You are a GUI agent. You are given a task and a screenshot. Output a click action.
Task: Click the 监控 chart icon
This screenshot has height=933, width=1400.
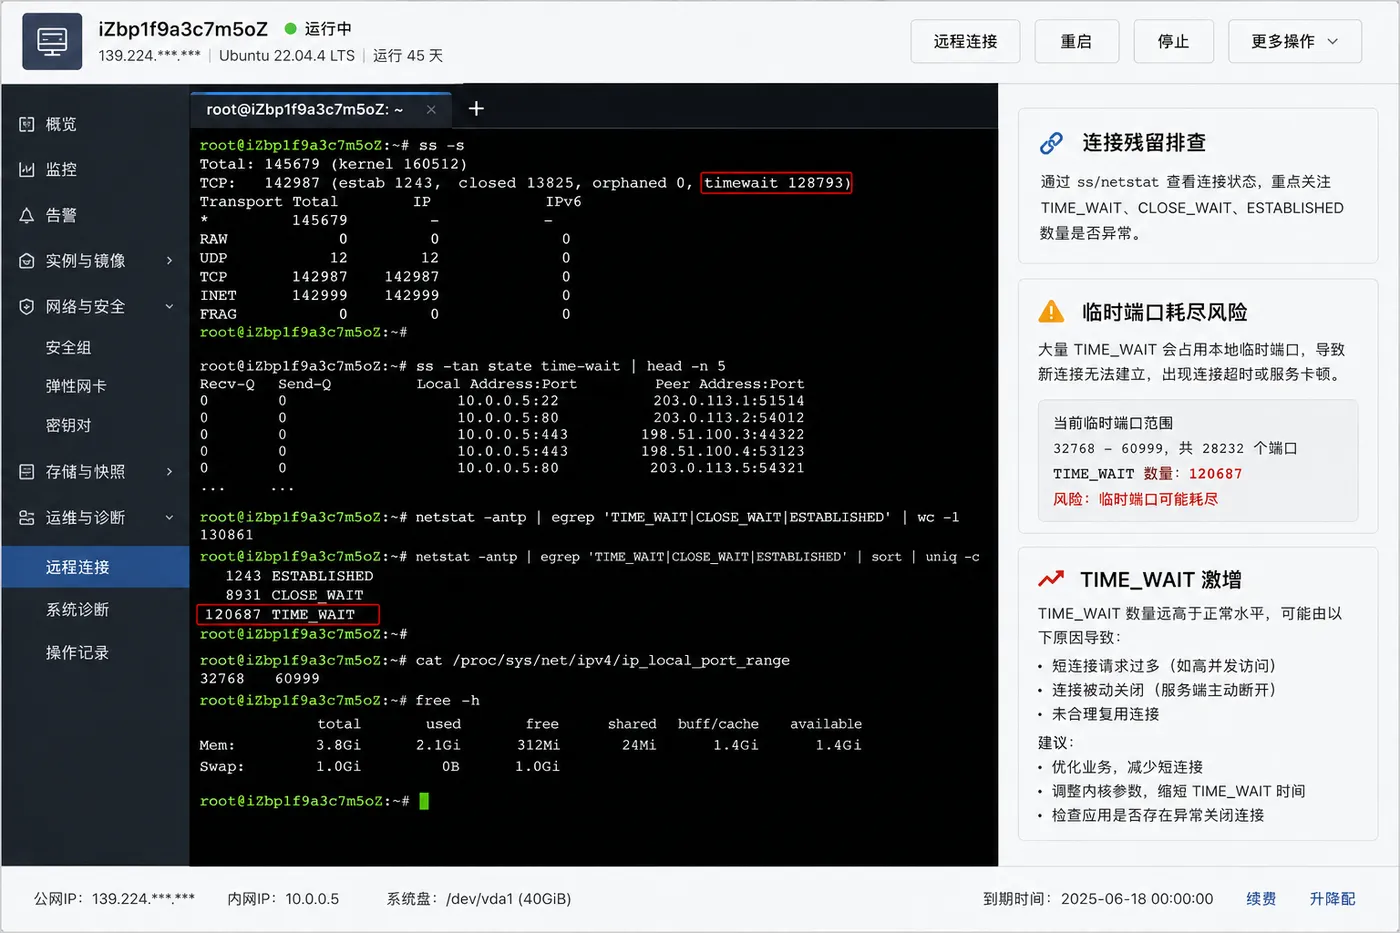27,169
